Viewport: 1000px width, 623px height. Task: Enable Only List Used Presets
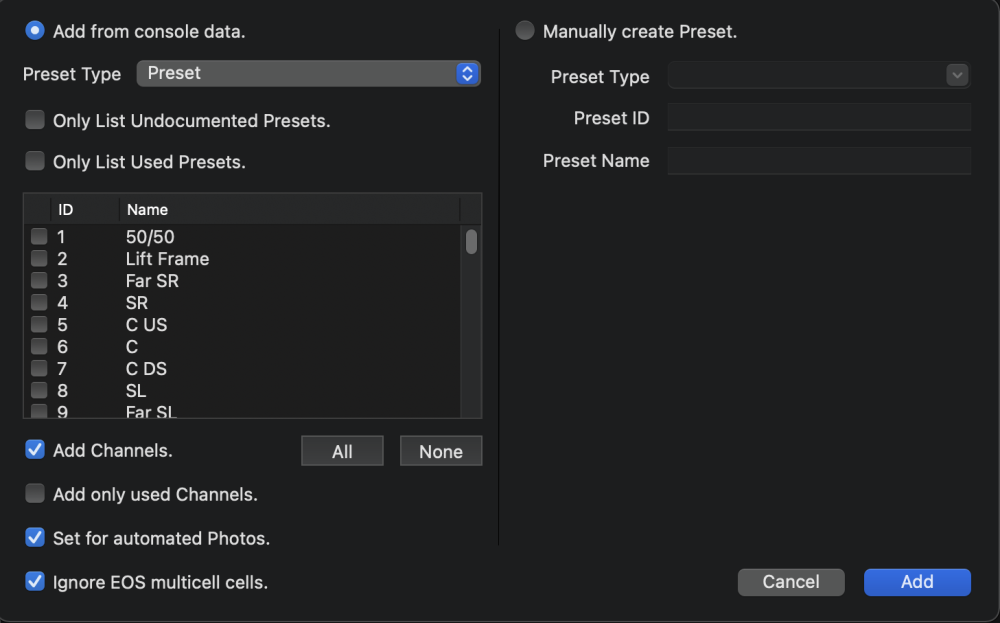[35, 161]
